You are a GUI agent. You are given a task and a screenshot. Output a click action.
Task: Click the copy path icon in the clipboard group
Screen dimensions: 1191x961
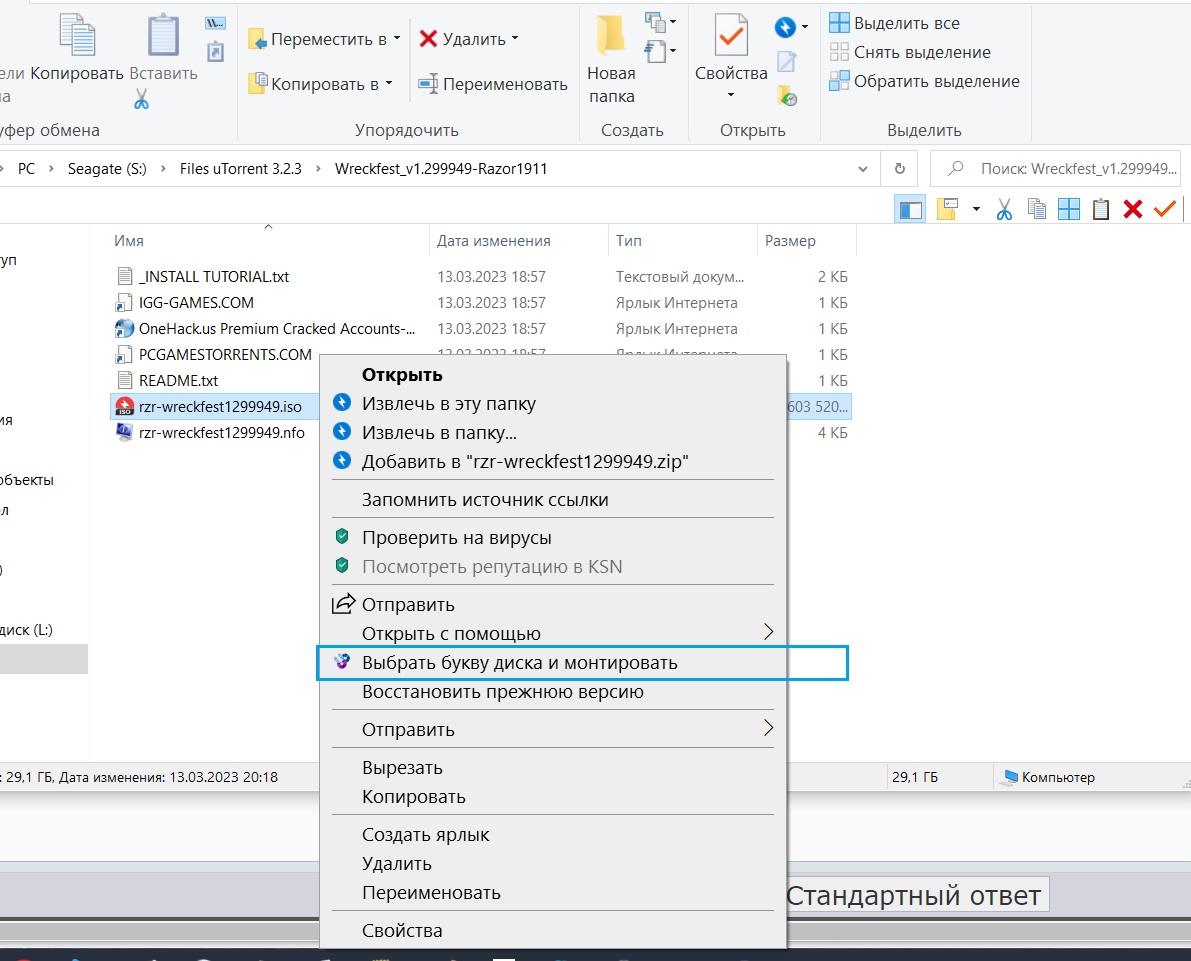(216, 24)
